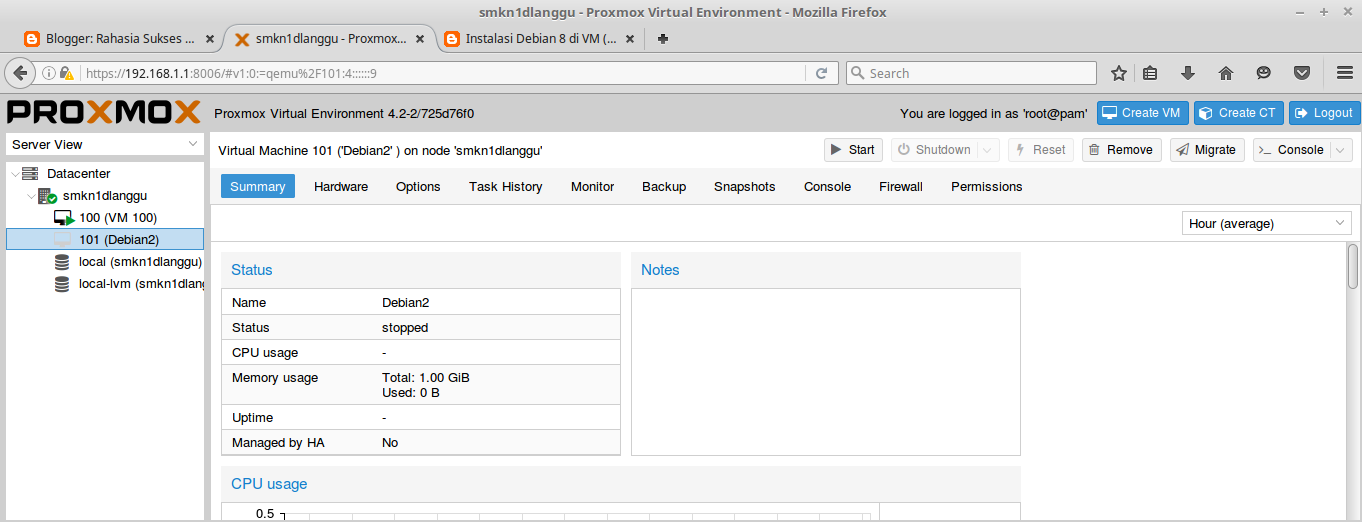The height and width of the screenshot is (522, 1362).
Task: Open the Server View dropdown
Action: (104, 145)
